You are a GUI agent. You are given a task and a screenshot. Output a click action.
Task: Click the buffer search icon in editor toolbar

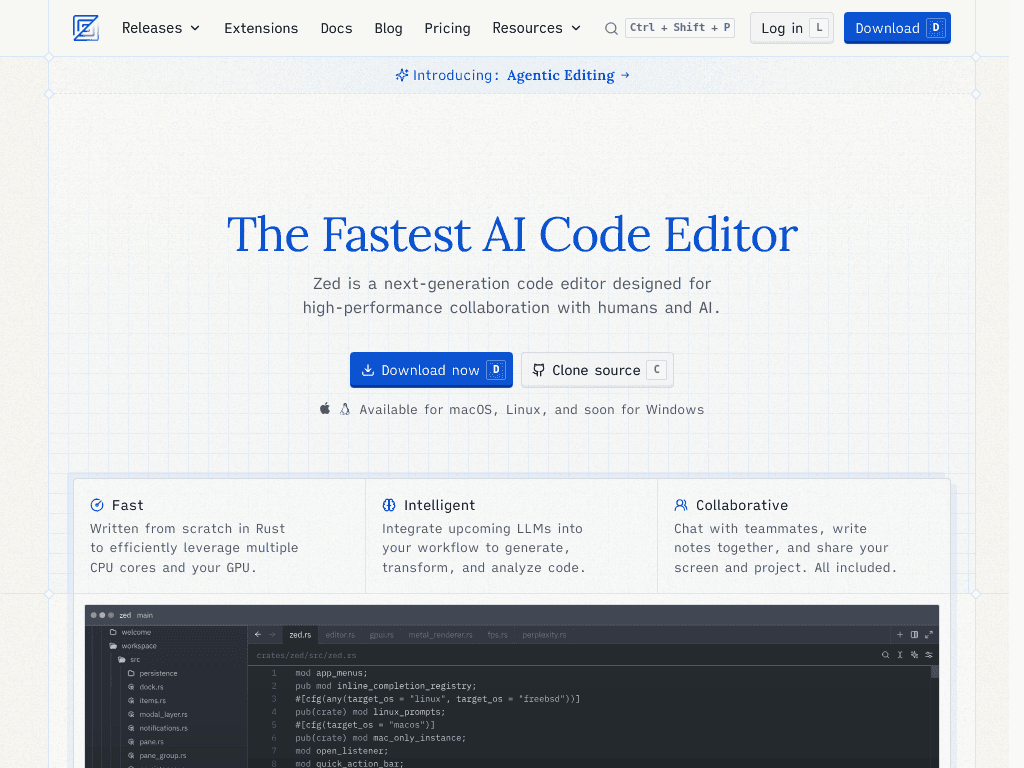pyautogui.click(x=886, y=655)
